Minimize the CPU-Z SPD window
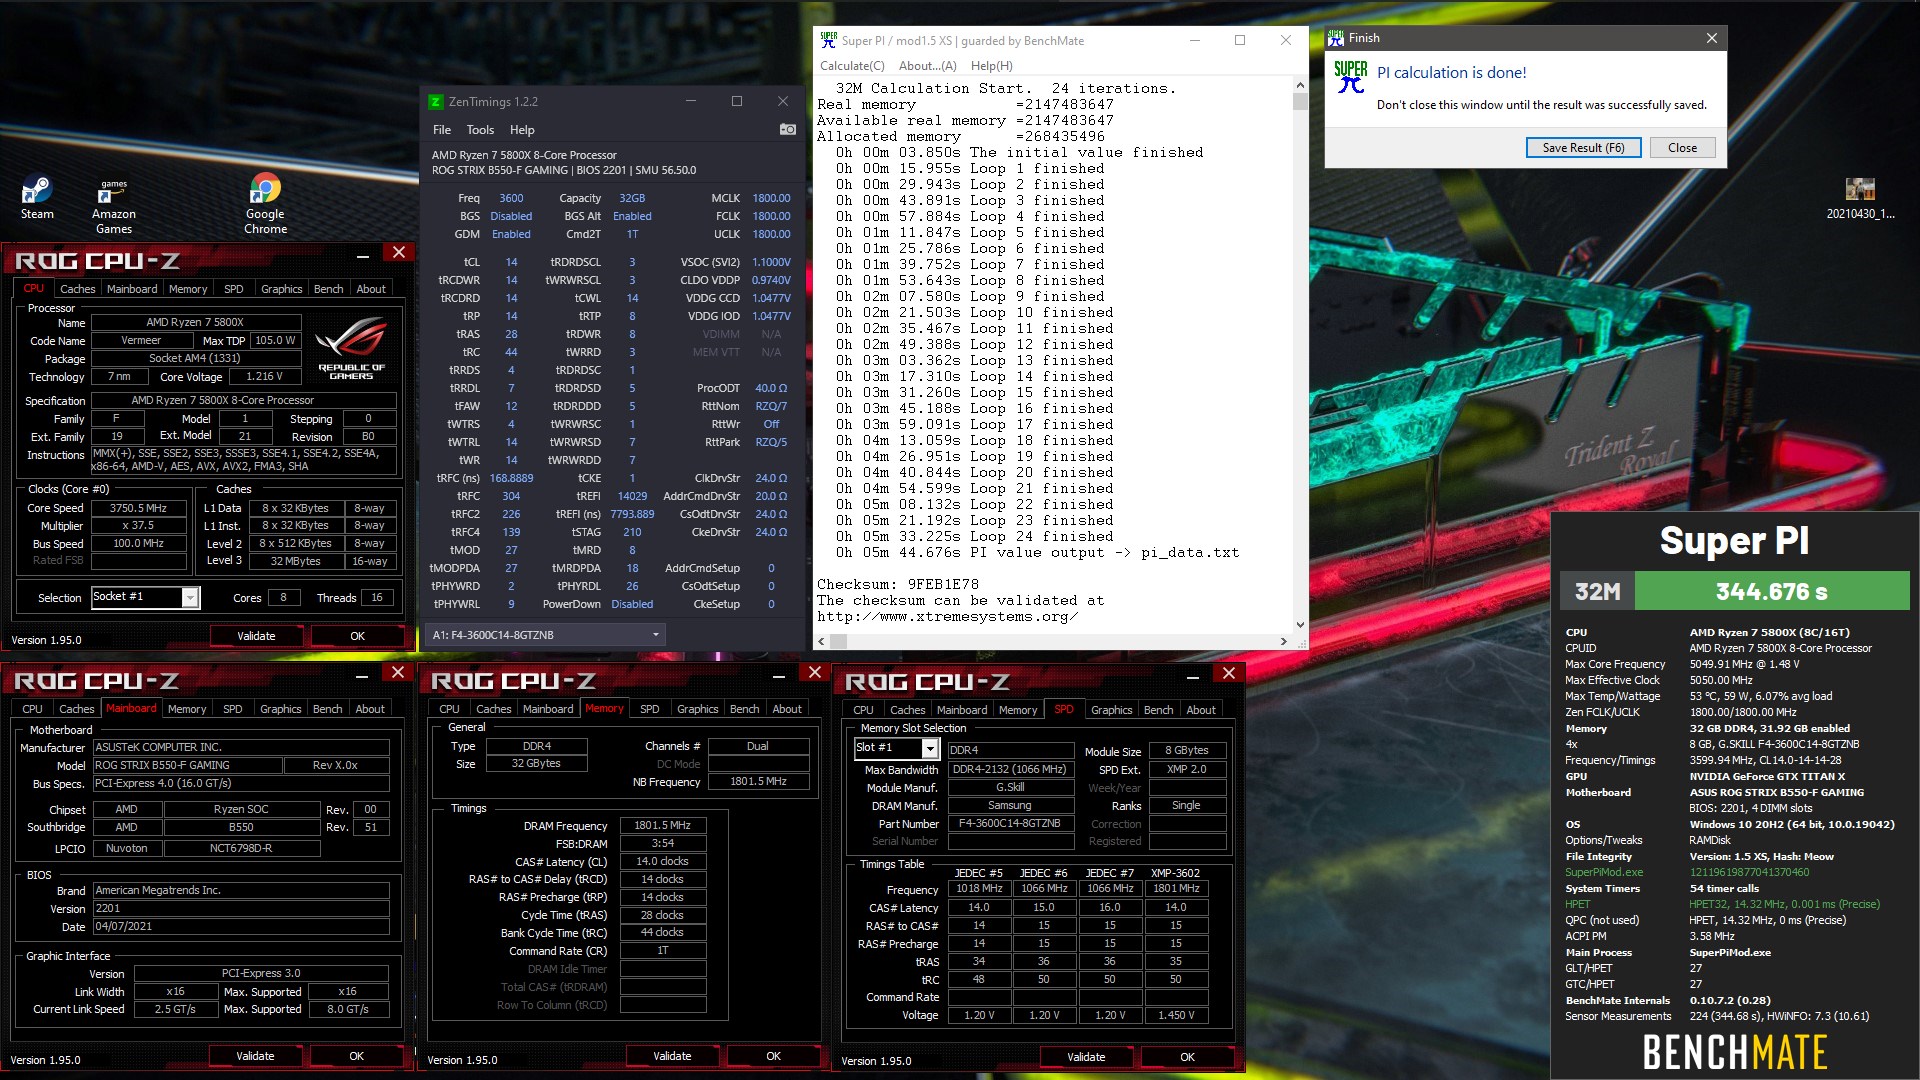The height and width of the screenshot is (1080, 1920). tap(1193, 677)
